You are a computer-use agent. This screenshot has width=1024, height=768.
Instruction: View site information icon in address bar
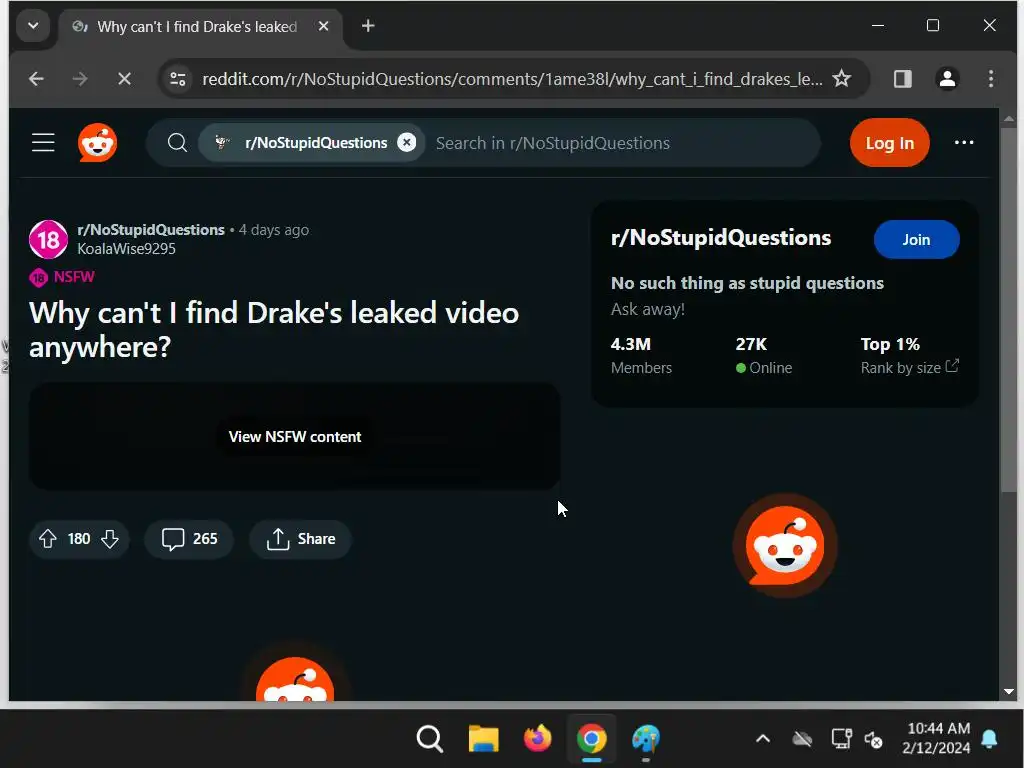click(x=178, y=79)
